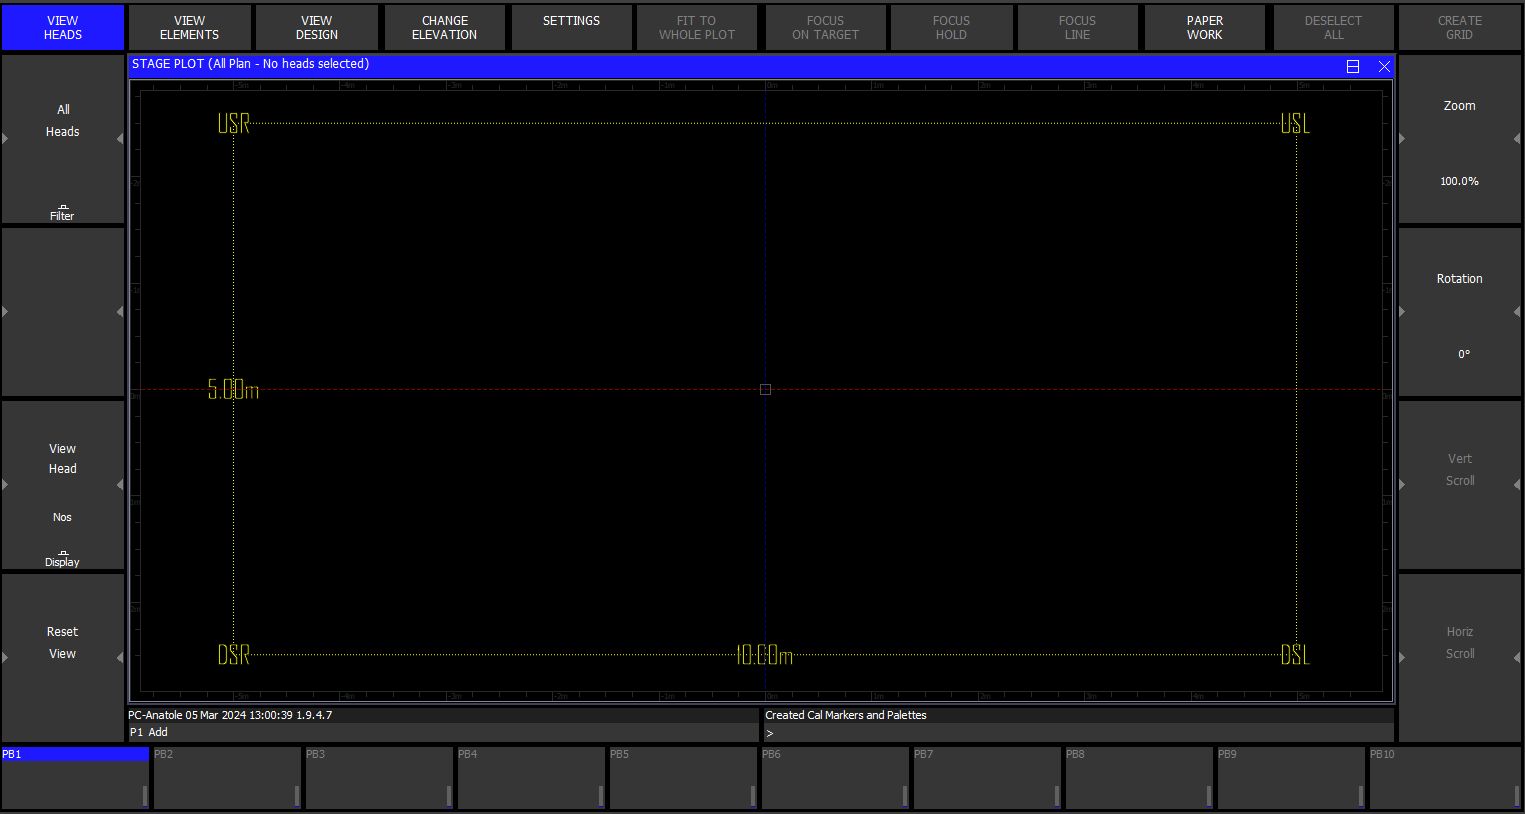Viewport: 1525px width, 814px height.
Task: Open the View Head Nos Display option
Action: 63,486
